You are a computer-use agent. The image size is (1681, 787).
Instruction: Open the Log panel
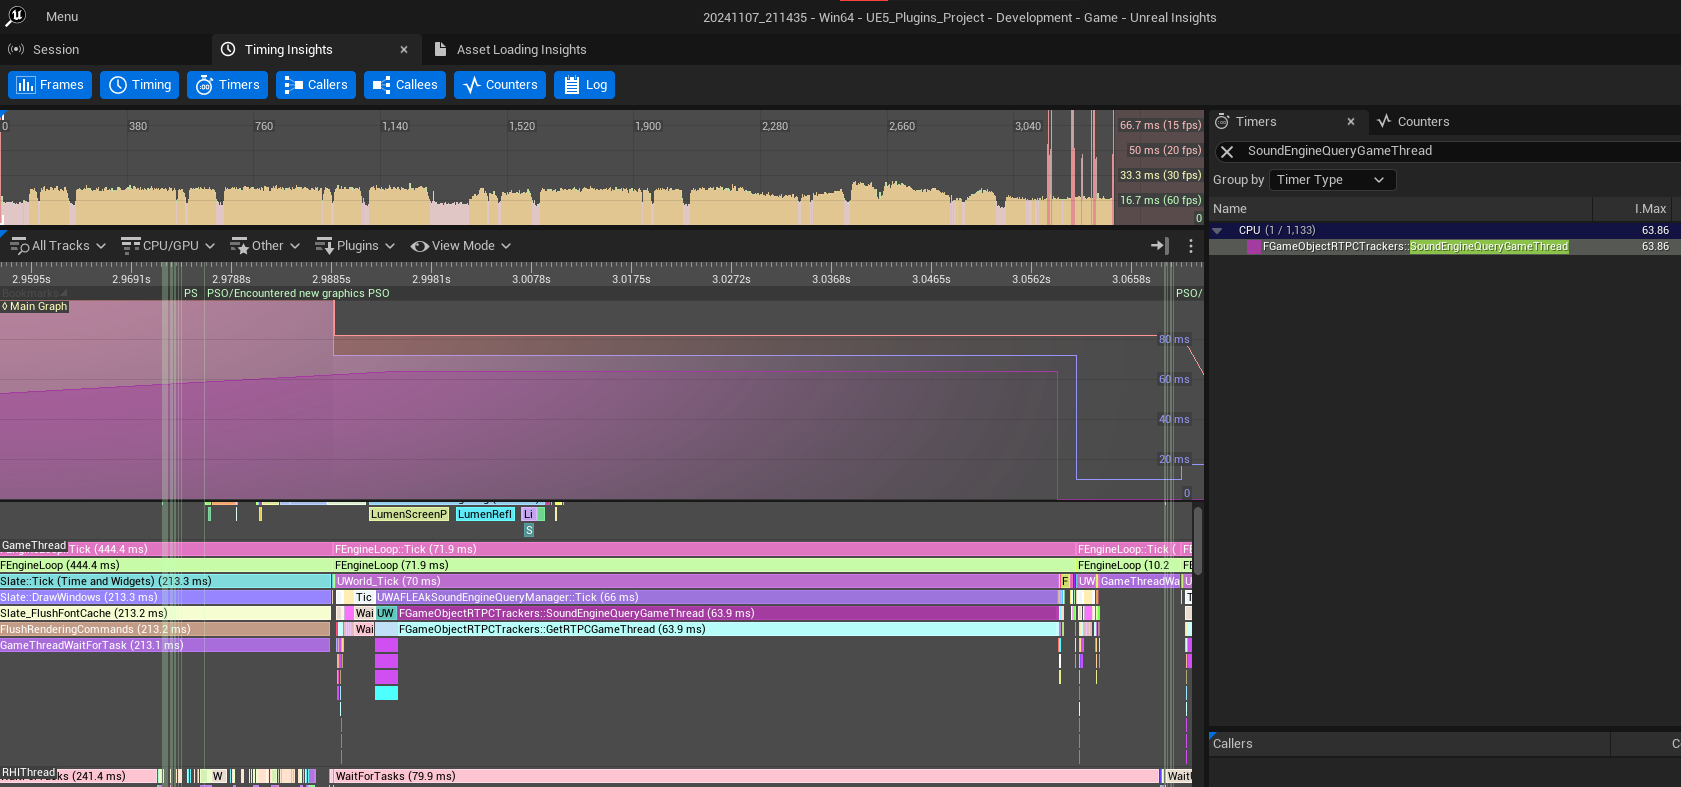pyautogui.click(x=585, y=85)
